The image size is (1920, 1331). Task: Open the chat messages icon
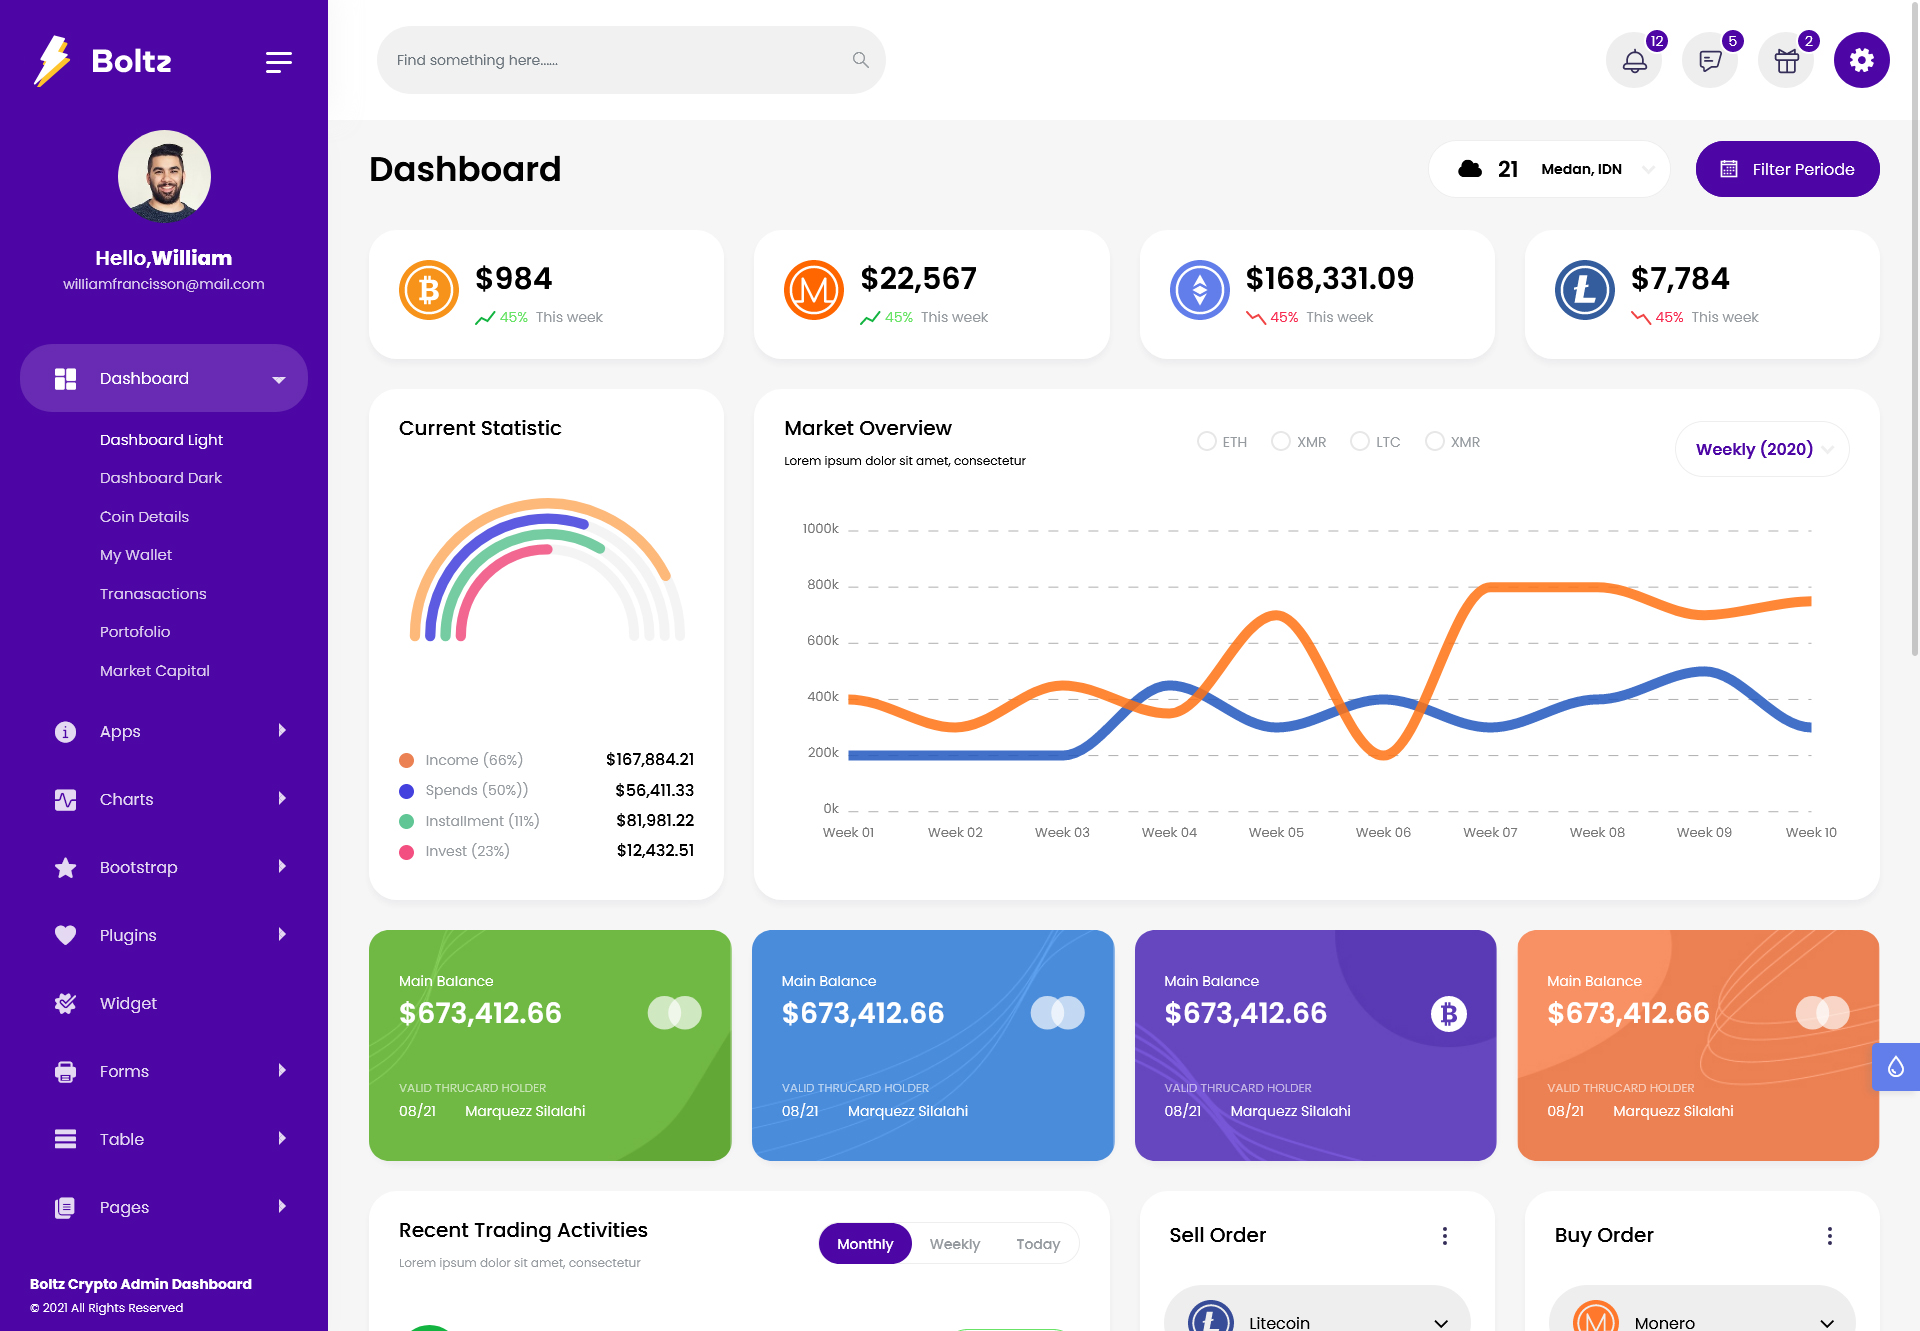(x=1710, y=60)
